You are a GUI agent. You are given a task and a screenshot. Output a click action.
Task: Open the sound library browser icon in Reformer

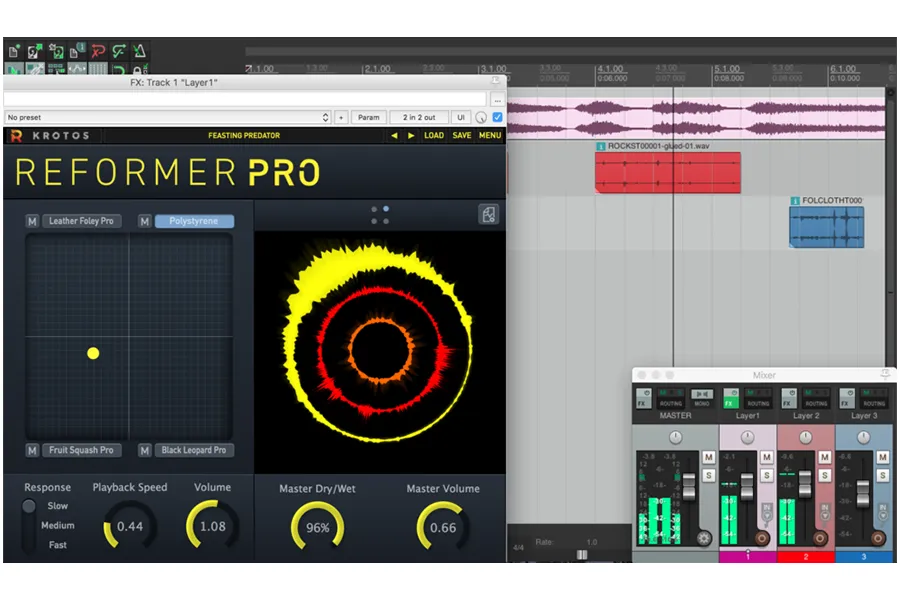pyautogui.click(x=488, y=215)
